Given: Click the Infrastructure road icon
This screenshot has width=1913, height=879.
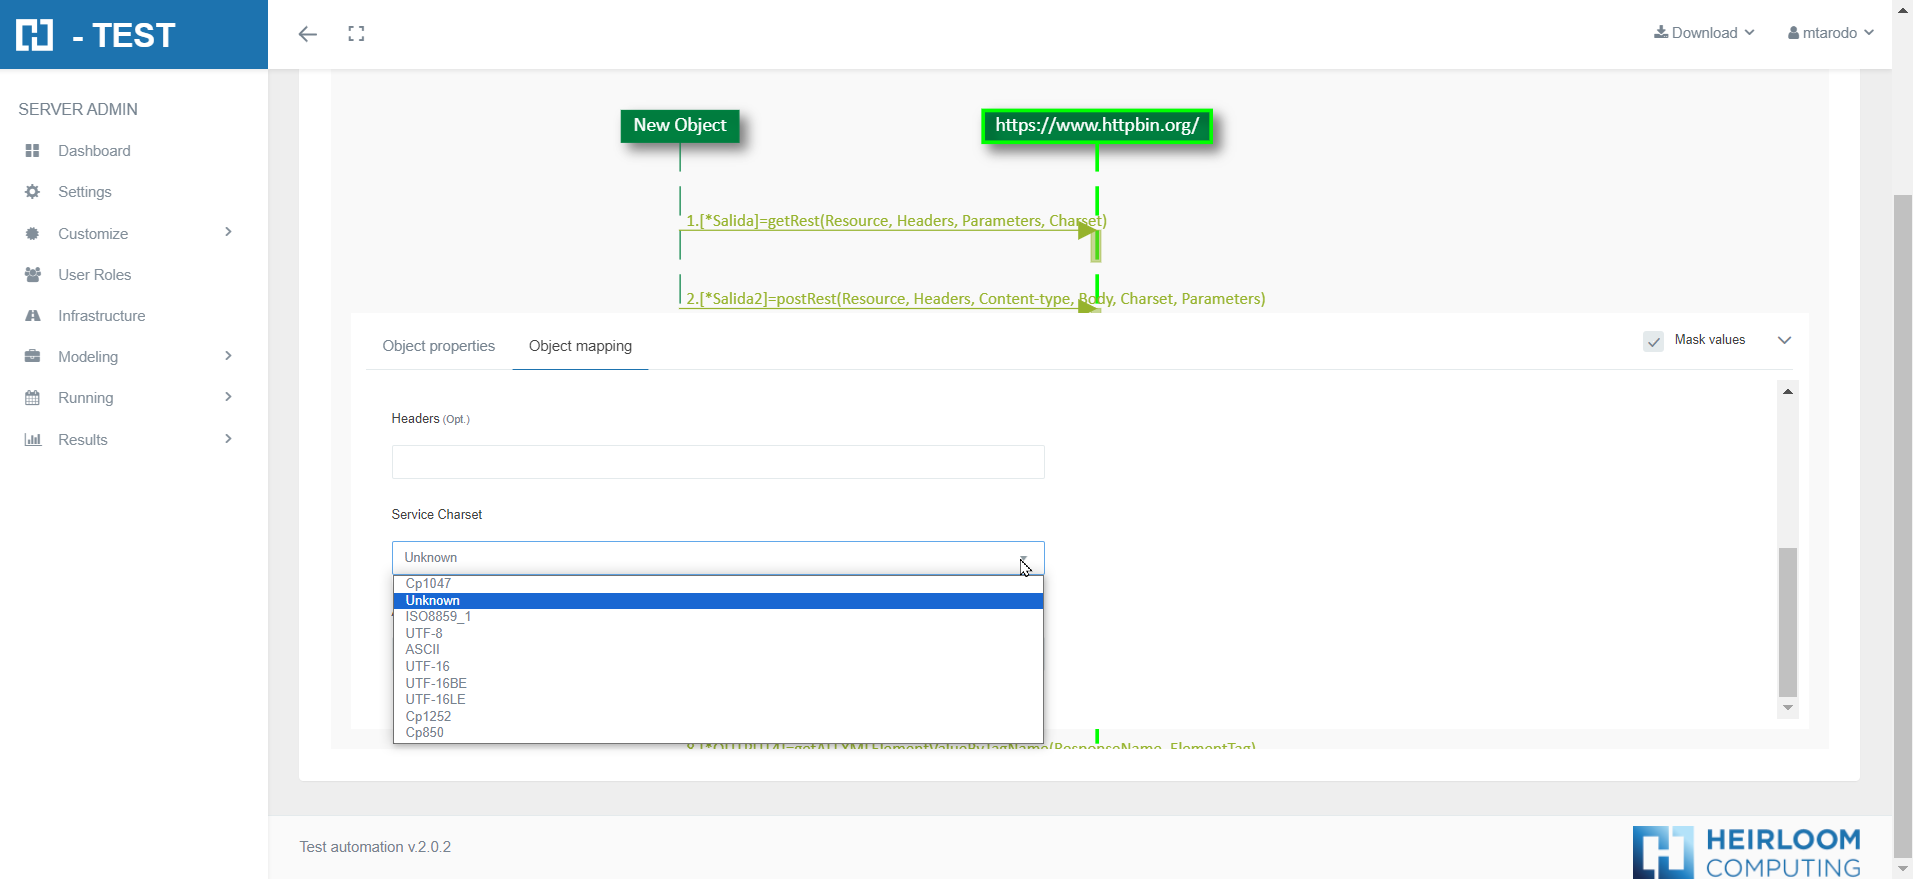Looking at the screenshot, I should tap(32, 316).
